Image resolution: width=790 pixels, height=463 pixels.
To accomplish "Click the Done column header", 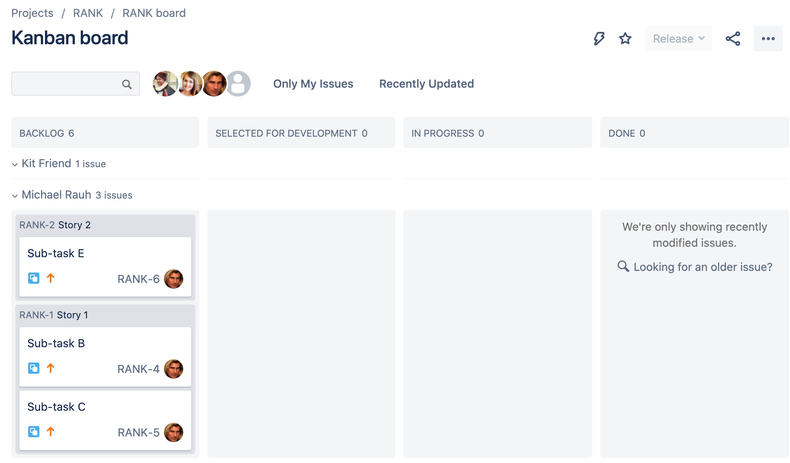I will coord(694,133).
